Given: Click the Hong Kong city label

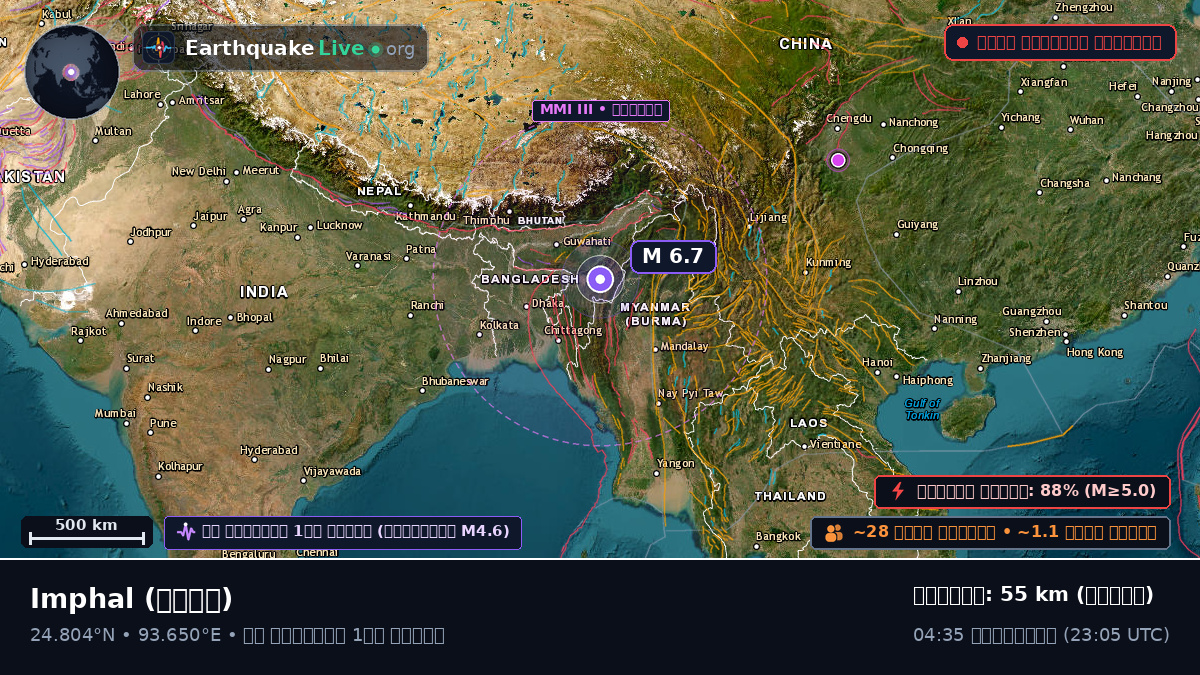Looking at the screenshot, I should tap(1095, 352).
